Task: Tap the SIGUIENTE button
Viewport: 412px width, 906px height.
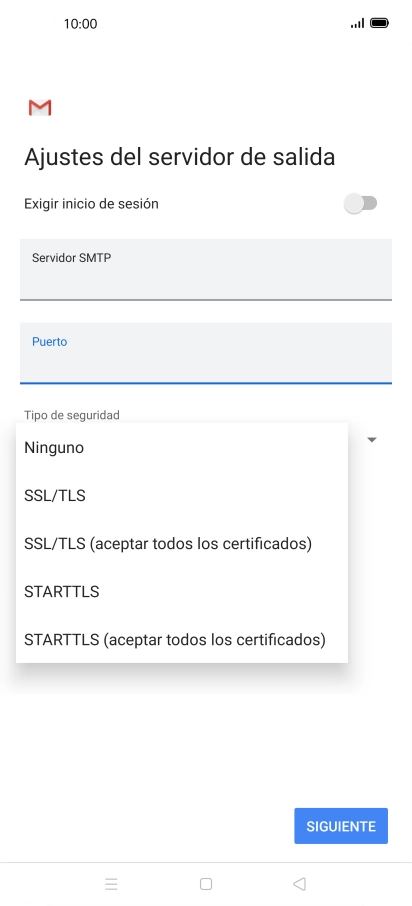Action: click(341, 826)
